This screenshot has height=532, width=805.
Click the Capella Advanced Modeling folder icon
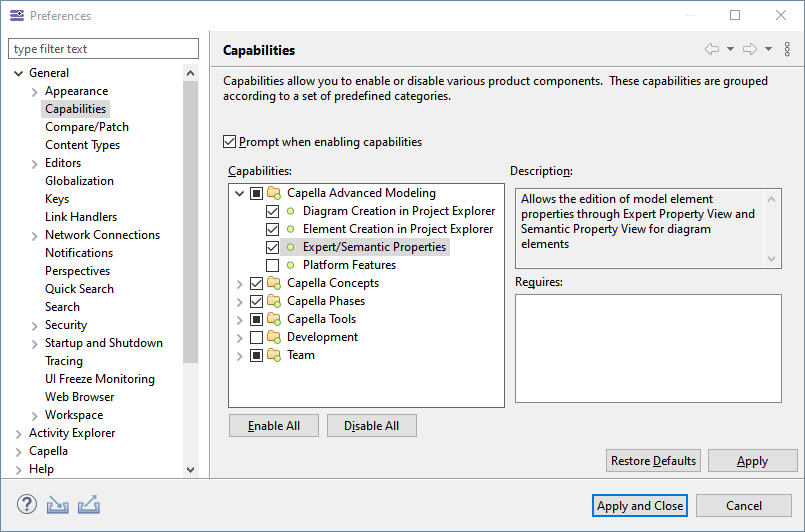(274, 194)
